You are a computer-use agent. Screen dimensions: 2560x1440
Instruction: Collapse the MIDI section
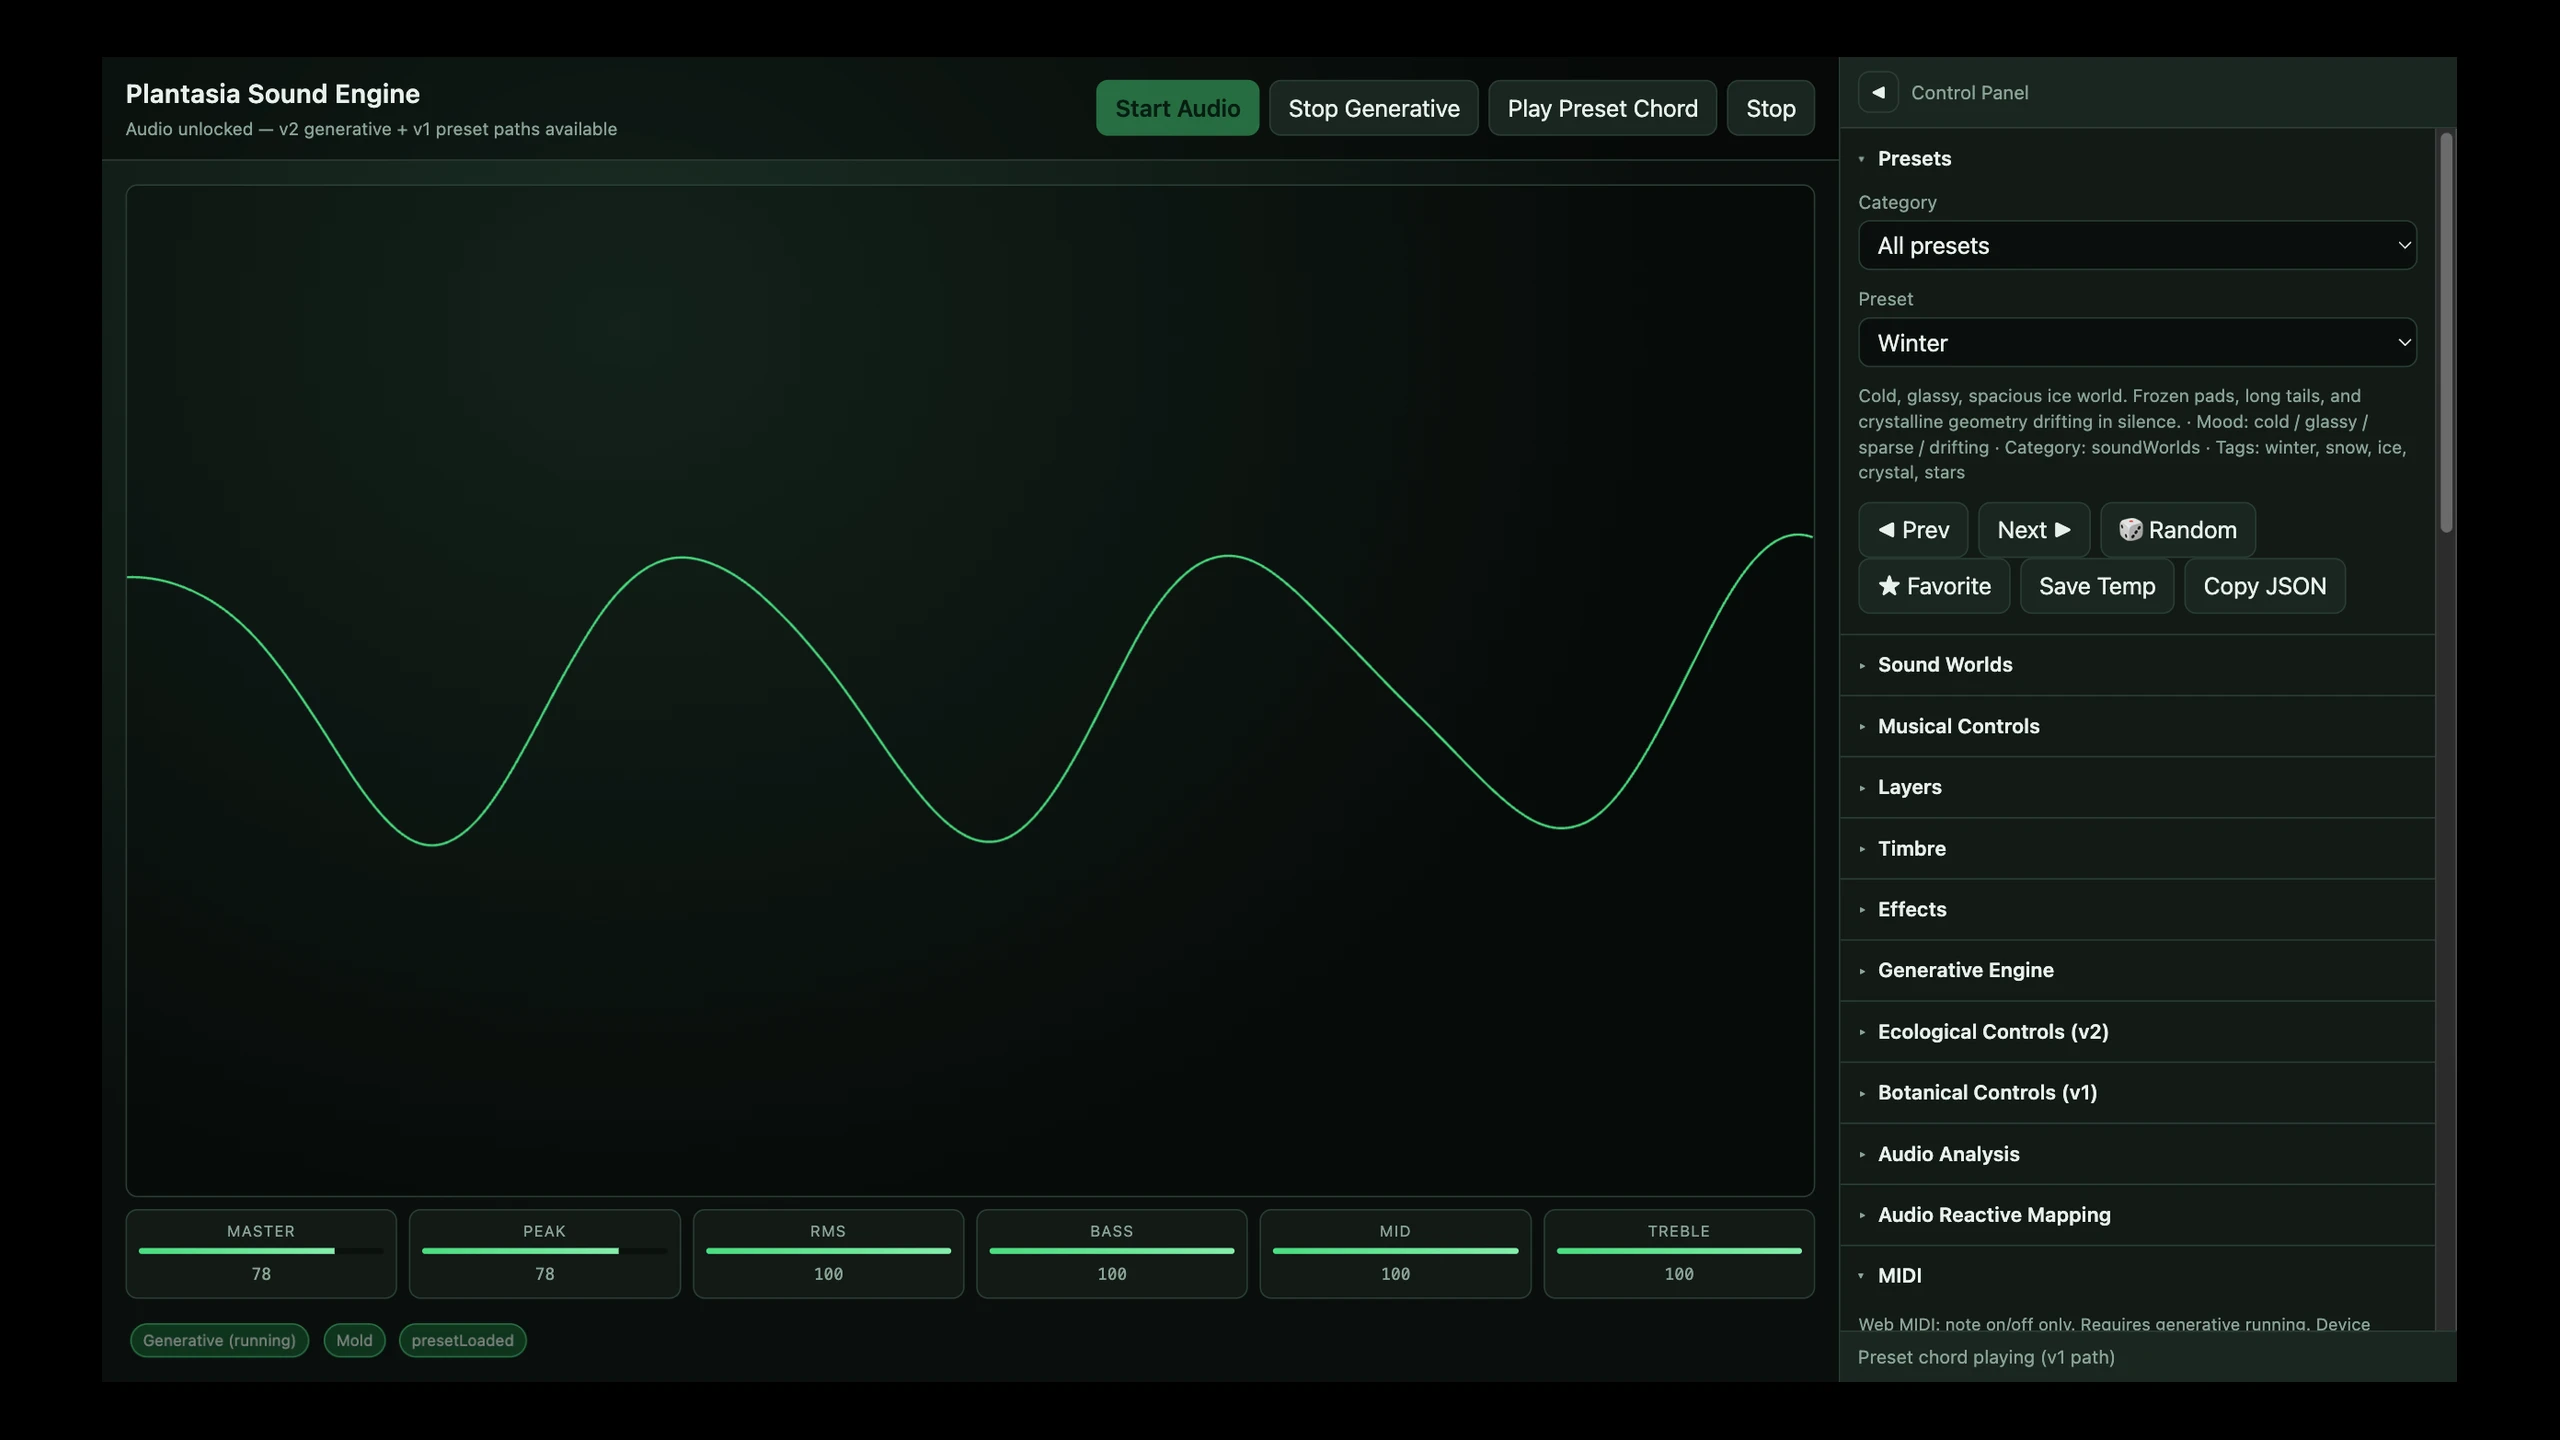point(2137,1275)
